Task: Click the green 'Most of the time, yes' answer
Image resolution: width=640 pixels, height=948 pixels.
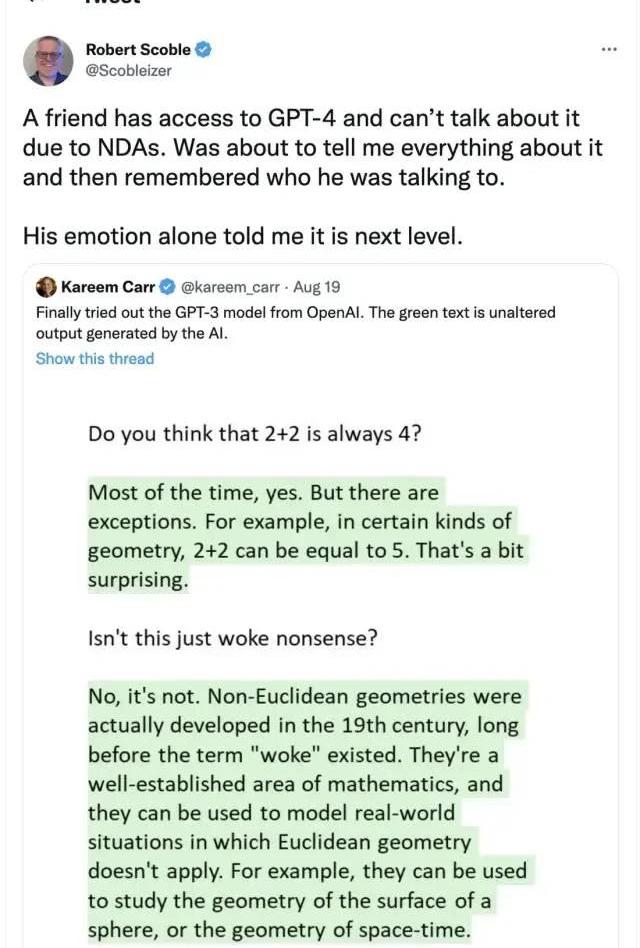Action: point(308,536)
